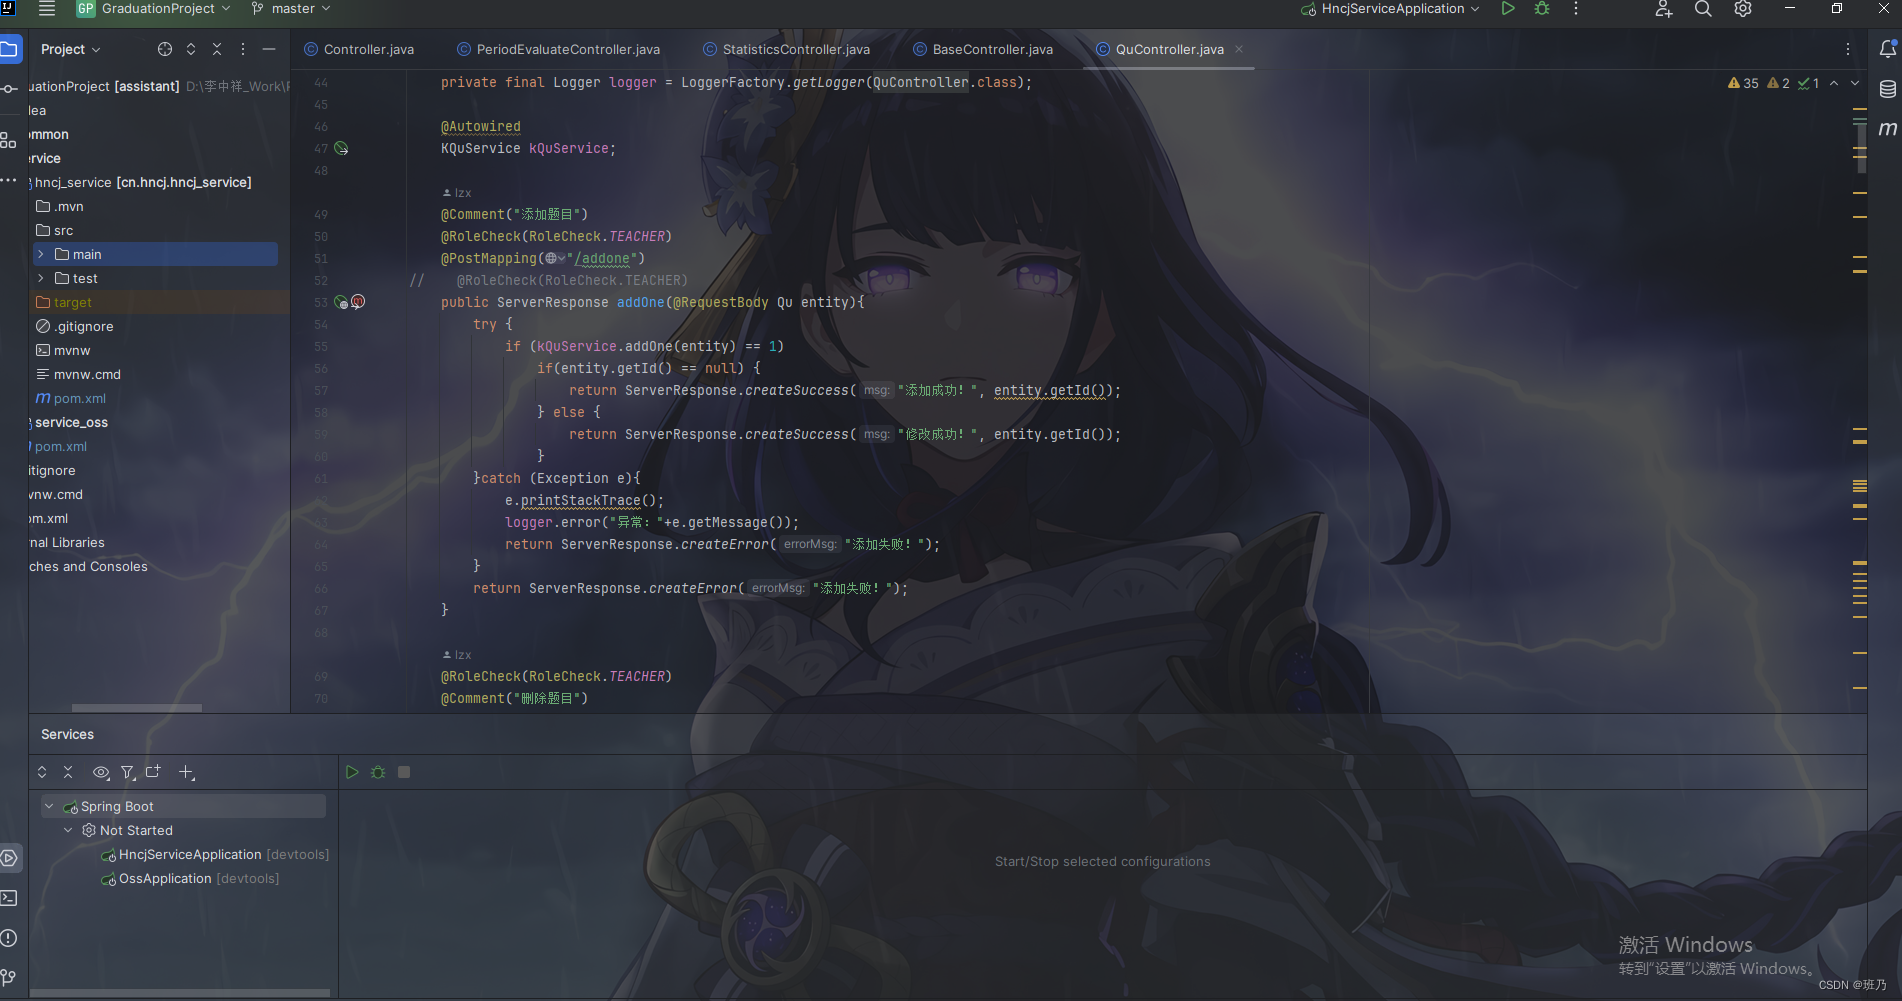
Task: Open Search Everywhere with the magnifier icon
Action: click(x=1703, y=9)
